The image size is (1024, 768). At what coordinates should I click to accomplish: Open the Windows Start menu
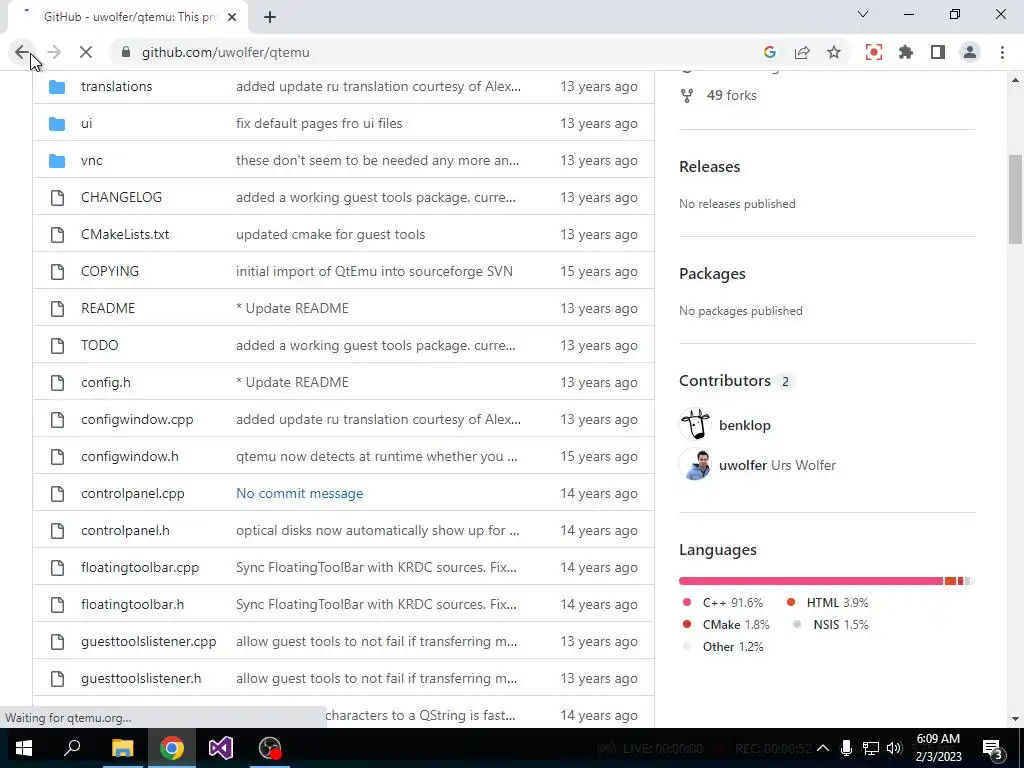pos(24,748)
